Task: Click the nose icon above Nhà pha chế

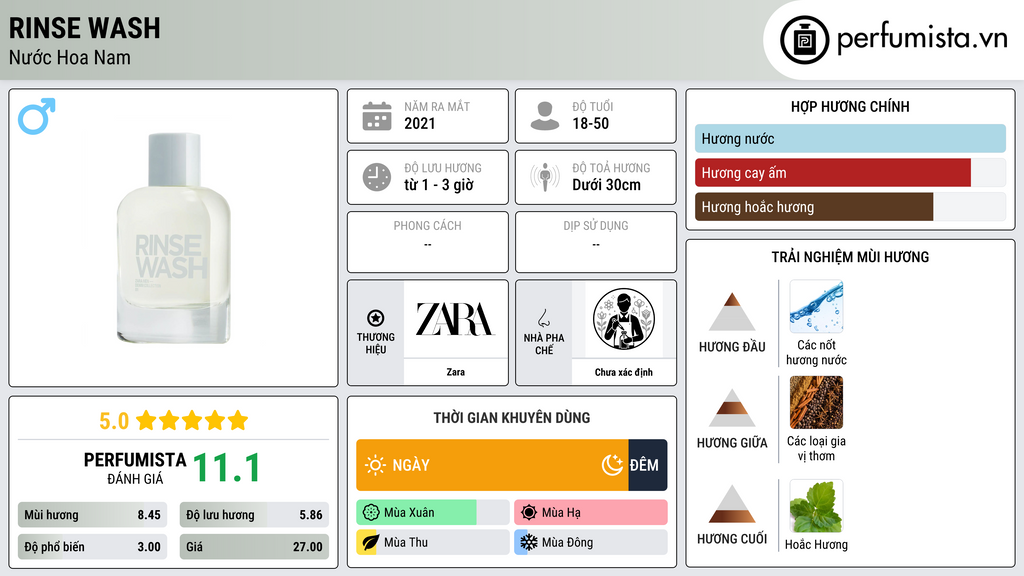Action: click(x=543, y=318)
